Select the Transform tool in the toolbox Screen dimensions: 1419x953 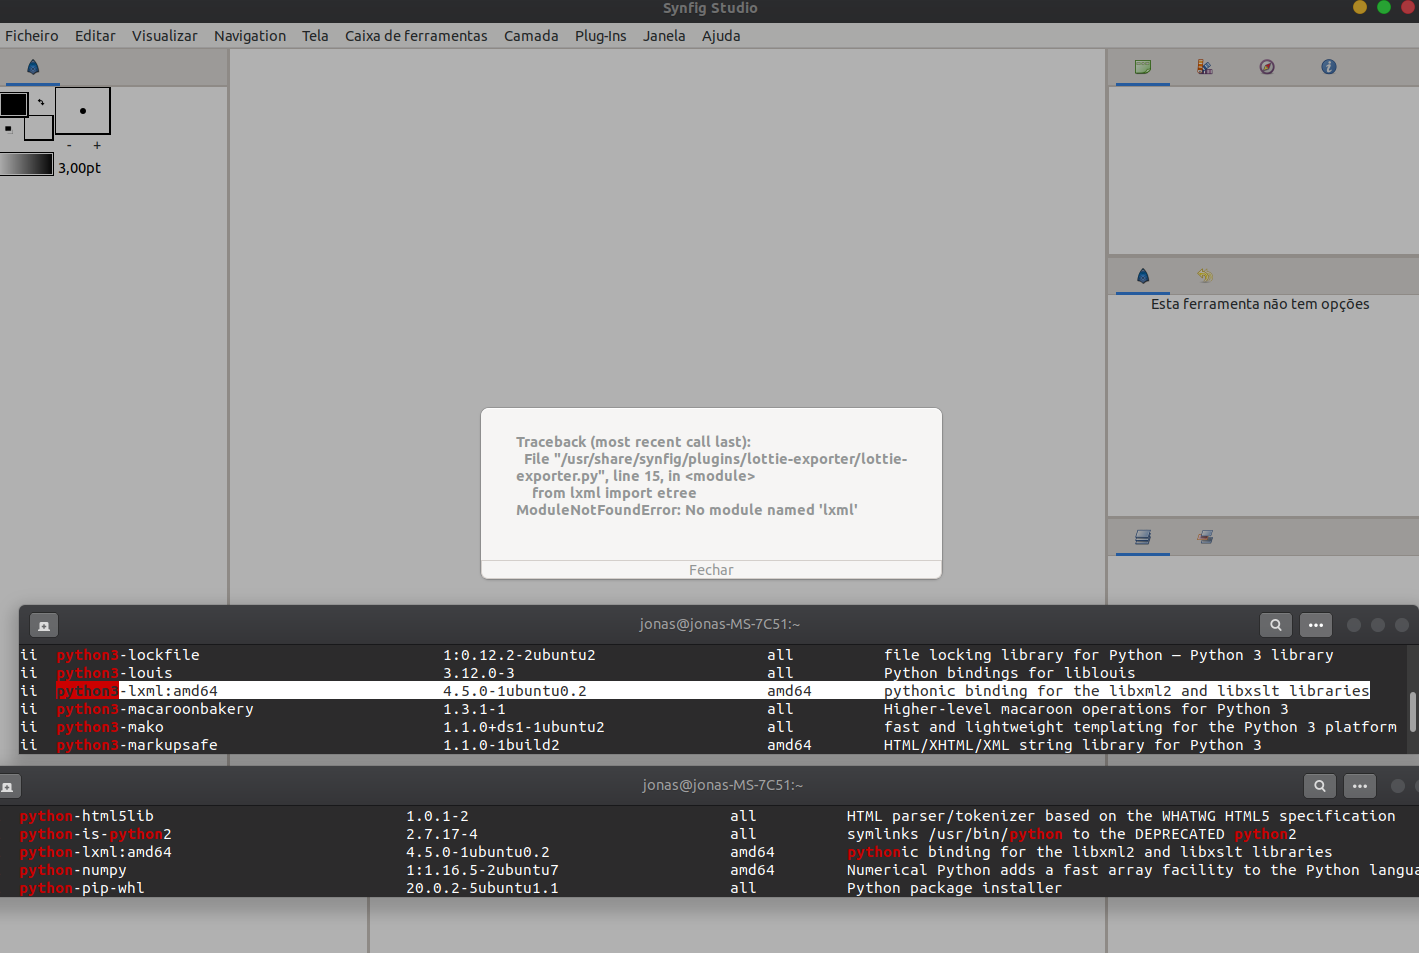coord(32,67)
